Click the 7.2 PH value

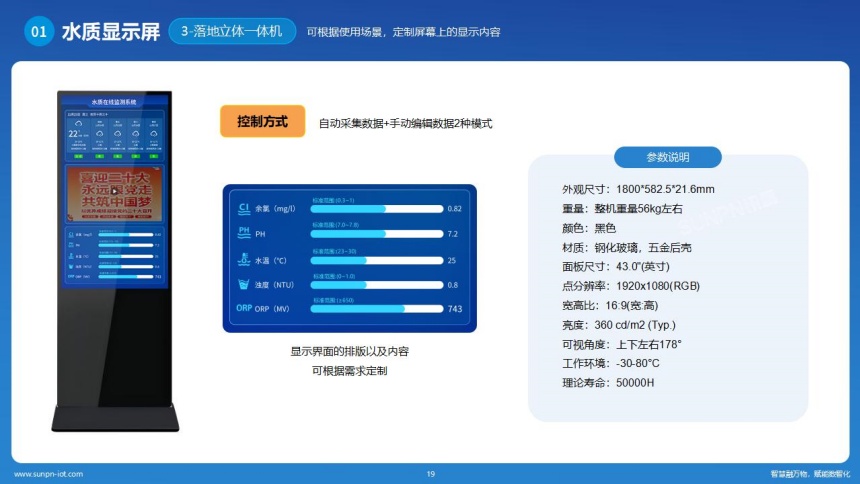pyautogui.click(x=452, y=234)
